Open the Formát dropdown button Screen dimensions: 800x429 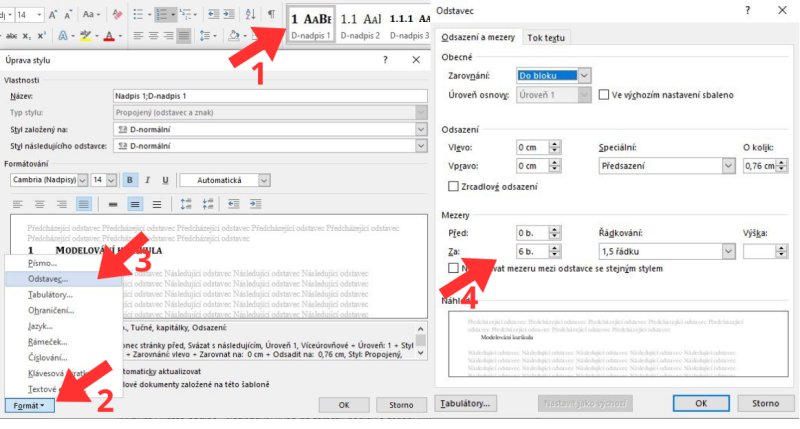(x=30, y=406)
